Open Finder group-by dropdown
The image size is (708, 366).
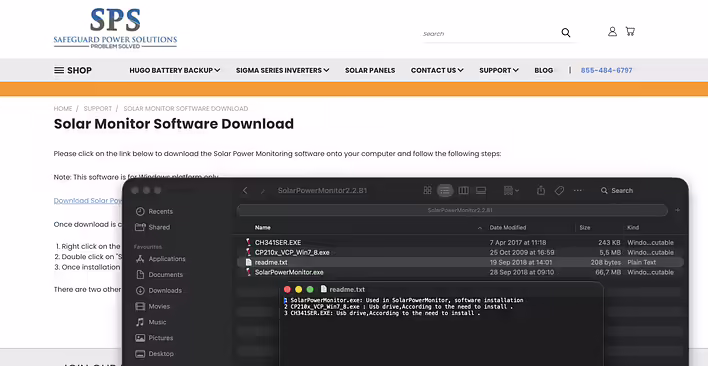511,190
